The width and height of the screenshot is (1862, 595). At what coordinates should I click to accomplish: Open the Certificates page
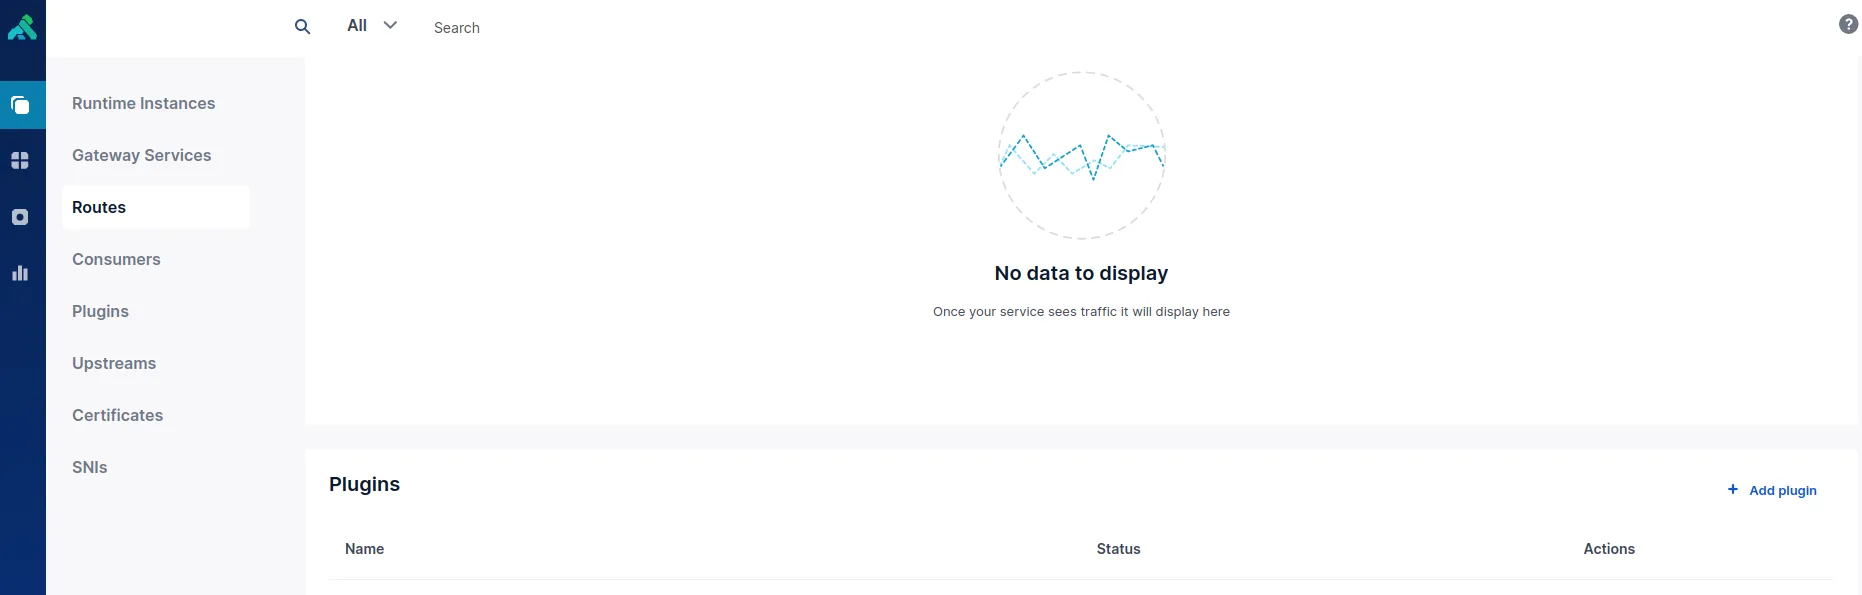[117, 415]
